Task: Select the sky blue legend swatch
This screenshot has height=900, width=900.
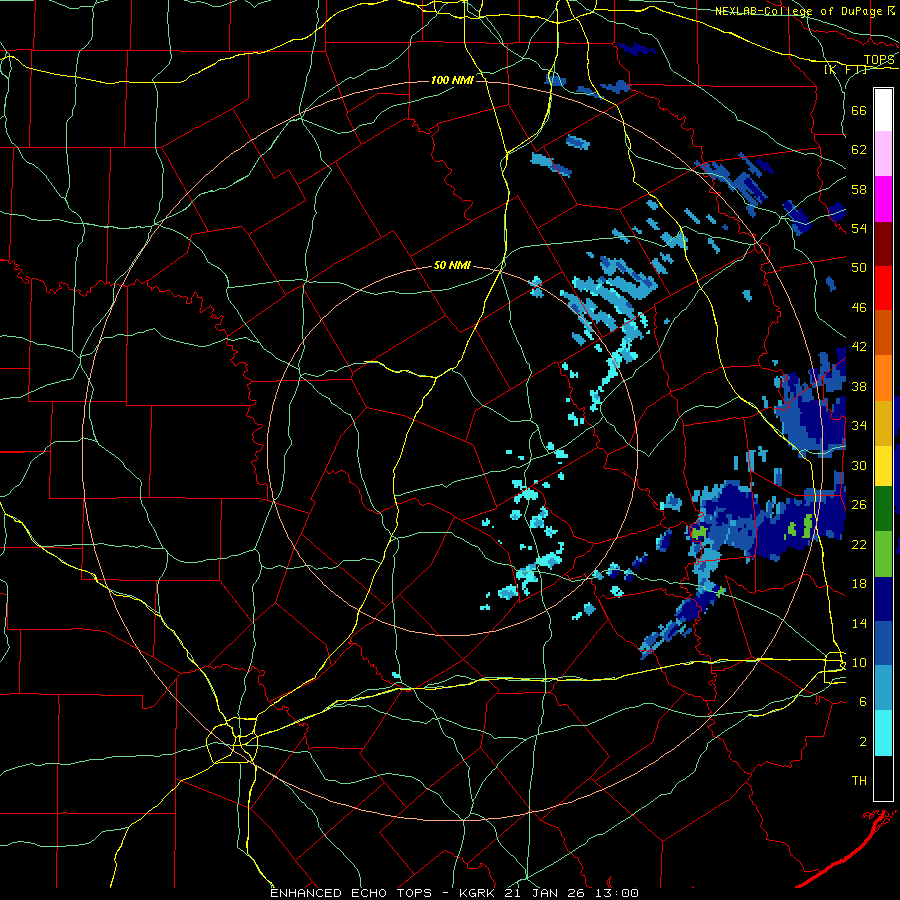Action: tap(883, 688)
